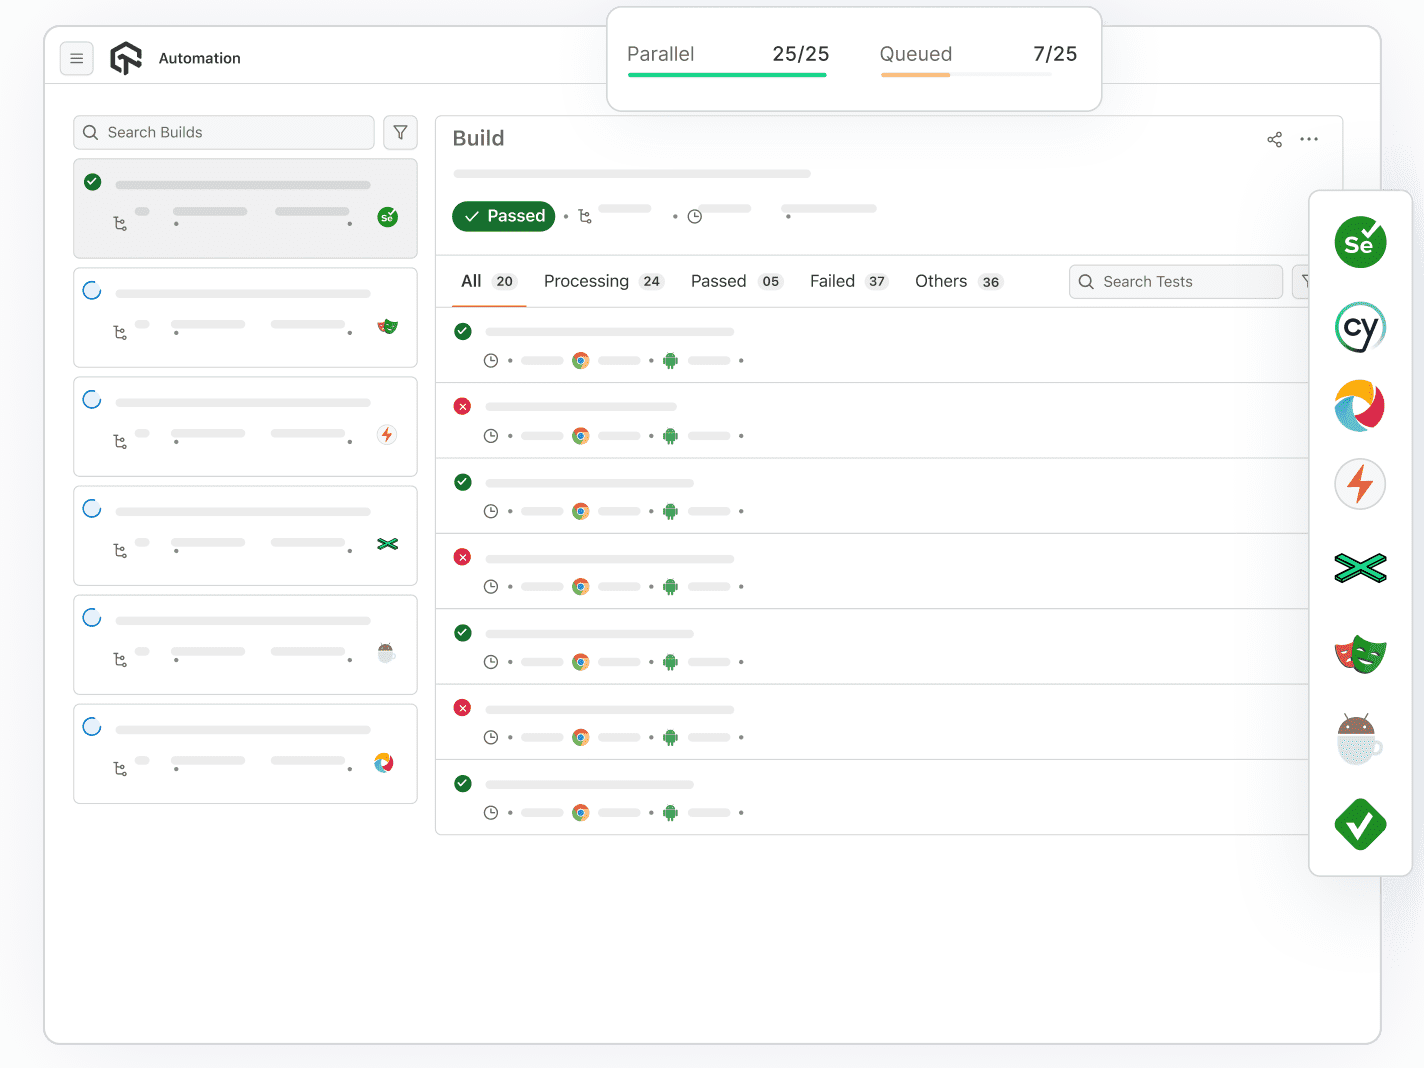Select the green diamond checkmark icon
The image size is (1424, 1068).
(x=1360, y=824)
